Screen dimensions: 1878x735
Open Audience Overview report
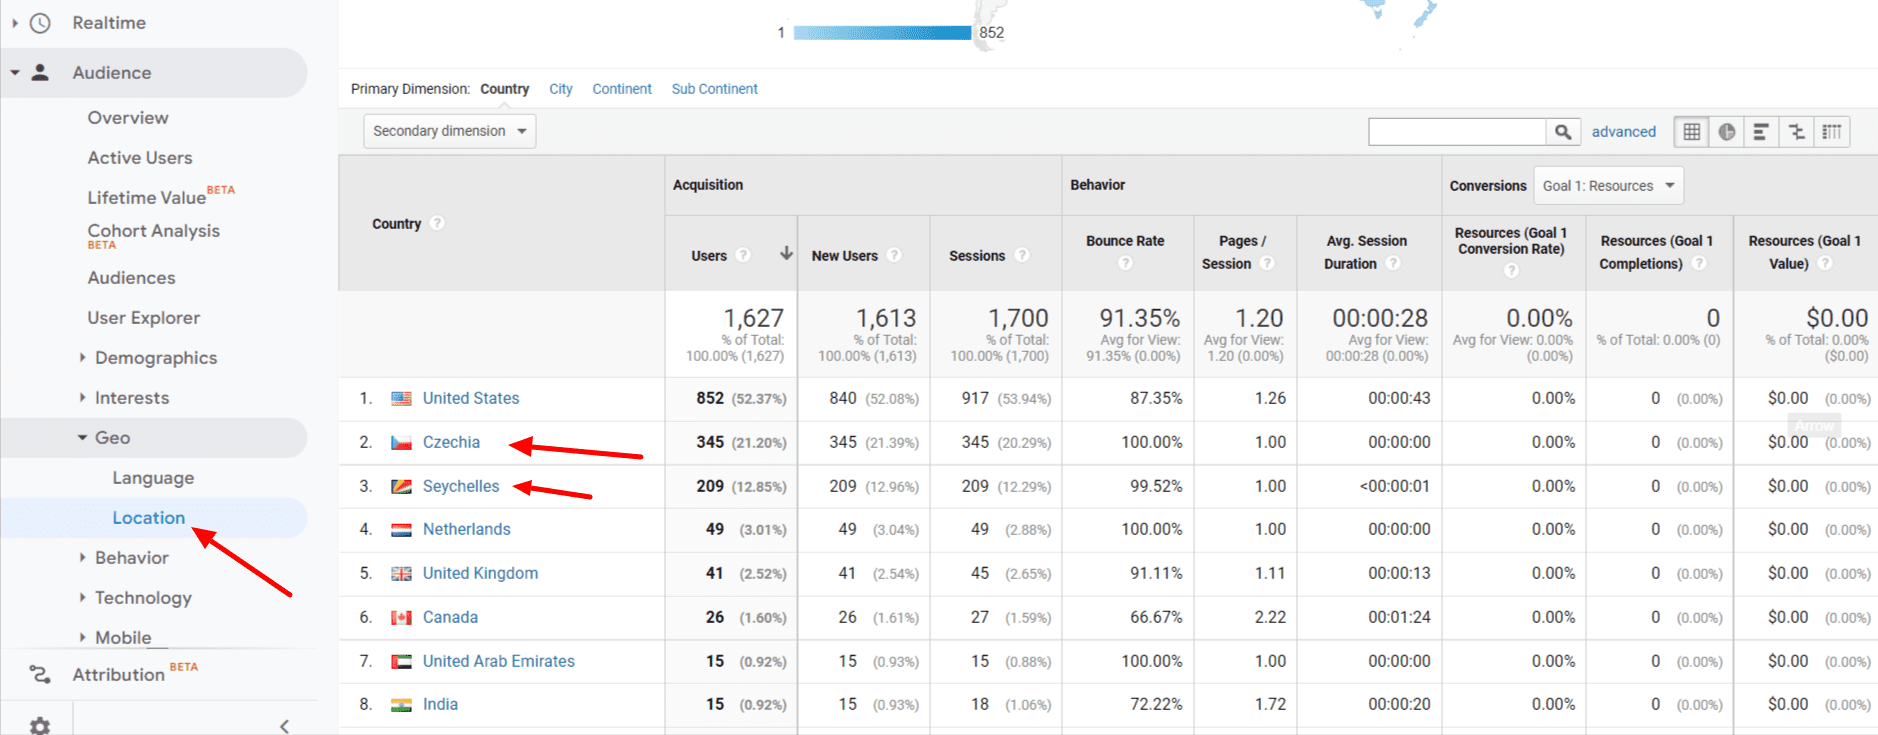tap(128, 118)
